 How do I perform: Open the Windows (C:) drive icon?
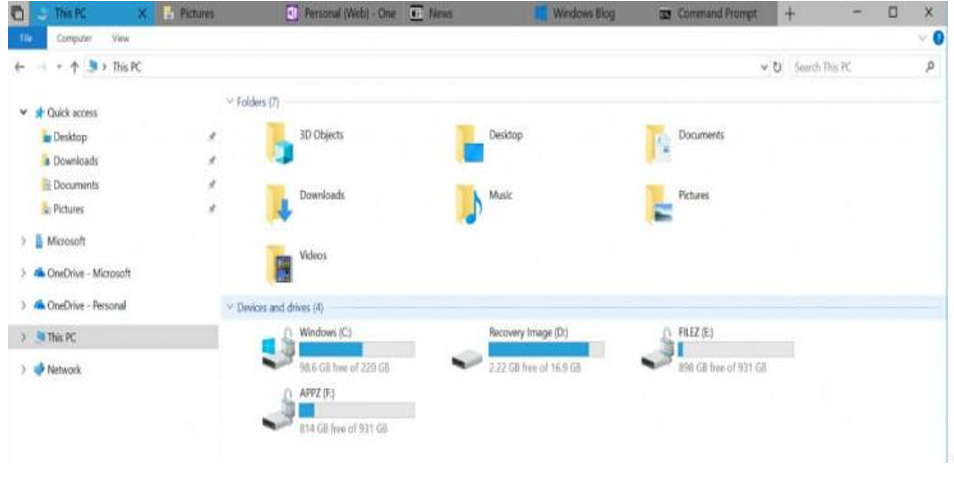[x=278, y=346]
